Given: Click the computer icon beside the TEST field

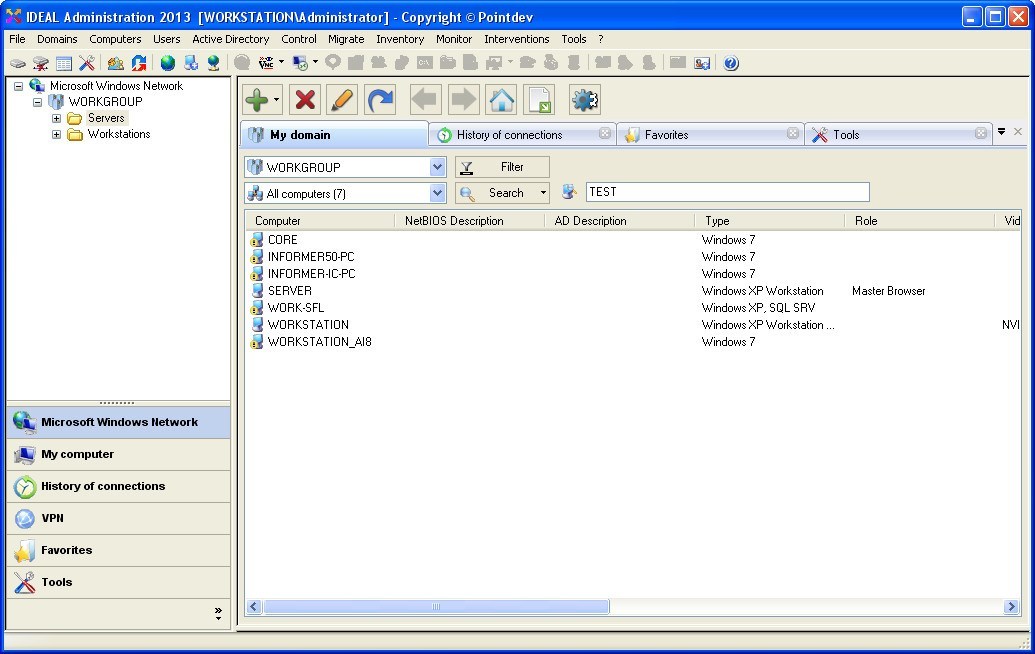Looking at the screenshot, I should click(x=569, y=192).
